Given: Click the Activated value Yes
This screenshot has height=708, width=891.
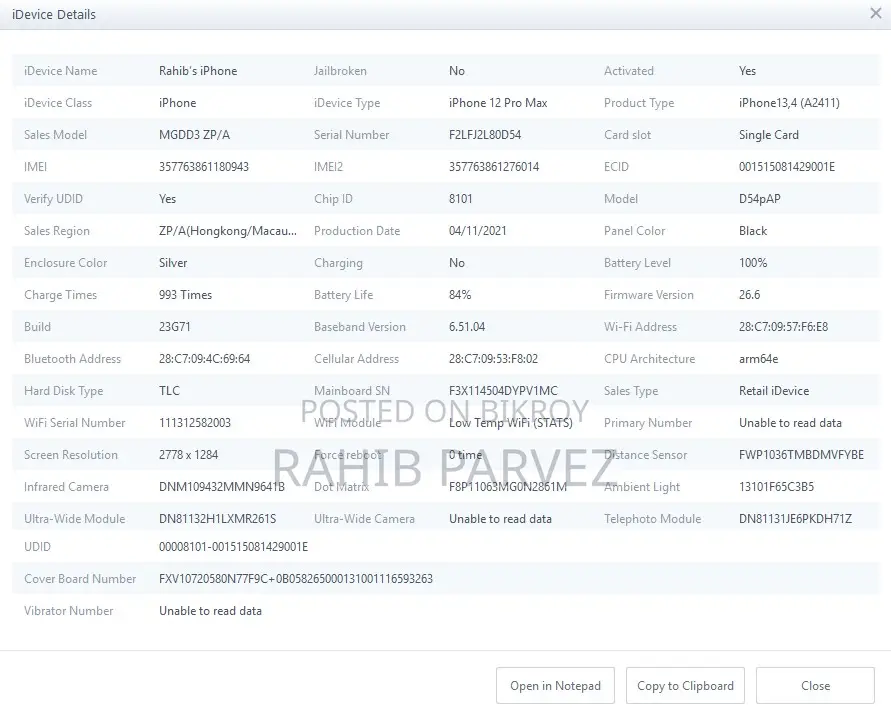Looking at the screenshot, I should [x=747, y=71].
